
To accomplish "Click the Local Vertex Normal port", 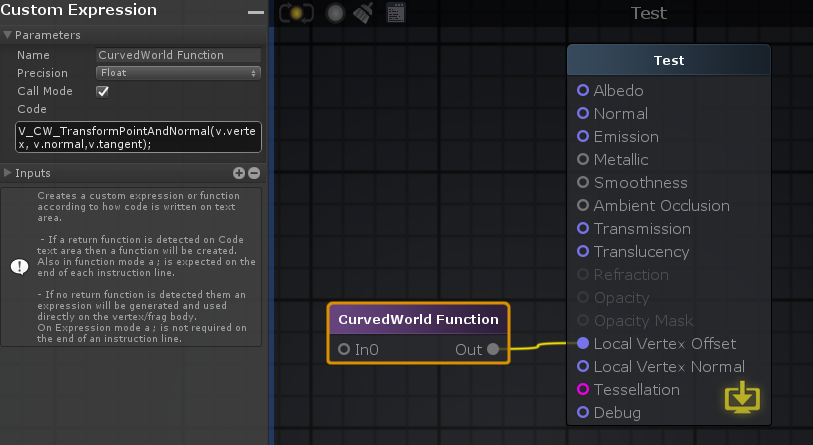I will pyautogui.click(x=583, y=366).
